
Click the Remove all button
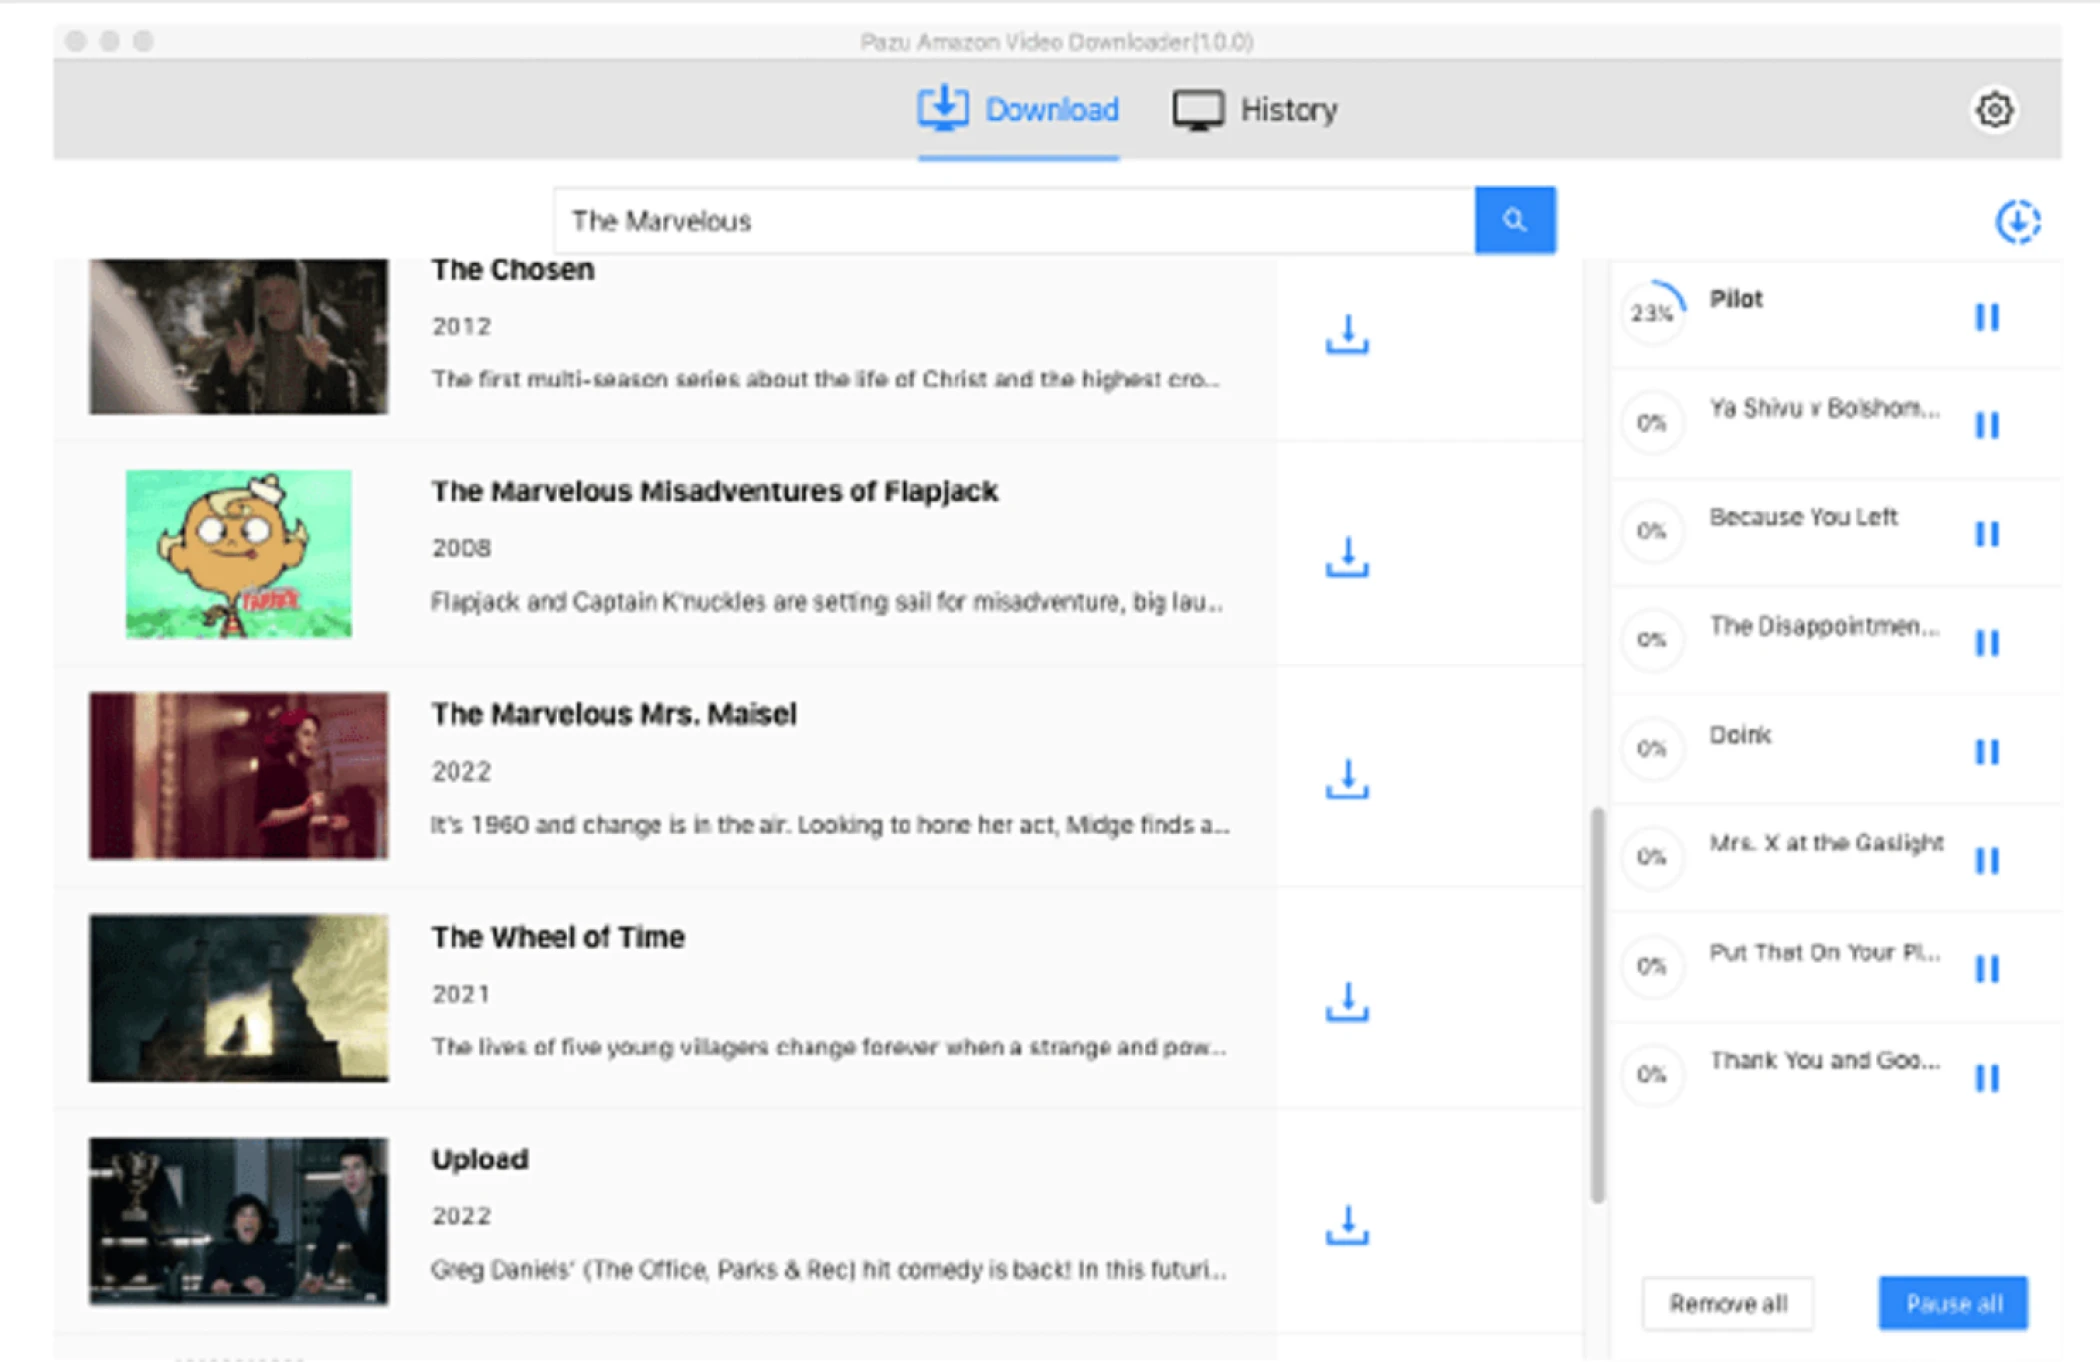[1728, 1303]
